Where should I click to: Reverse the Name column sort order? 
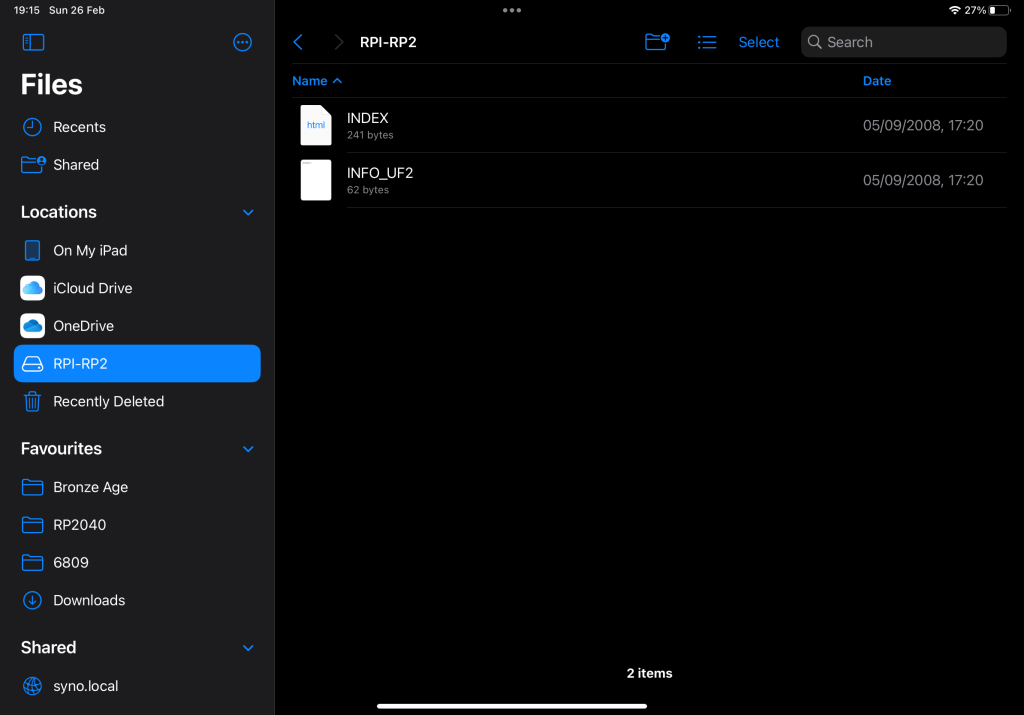pyautogui.click(x=317, y=80)
